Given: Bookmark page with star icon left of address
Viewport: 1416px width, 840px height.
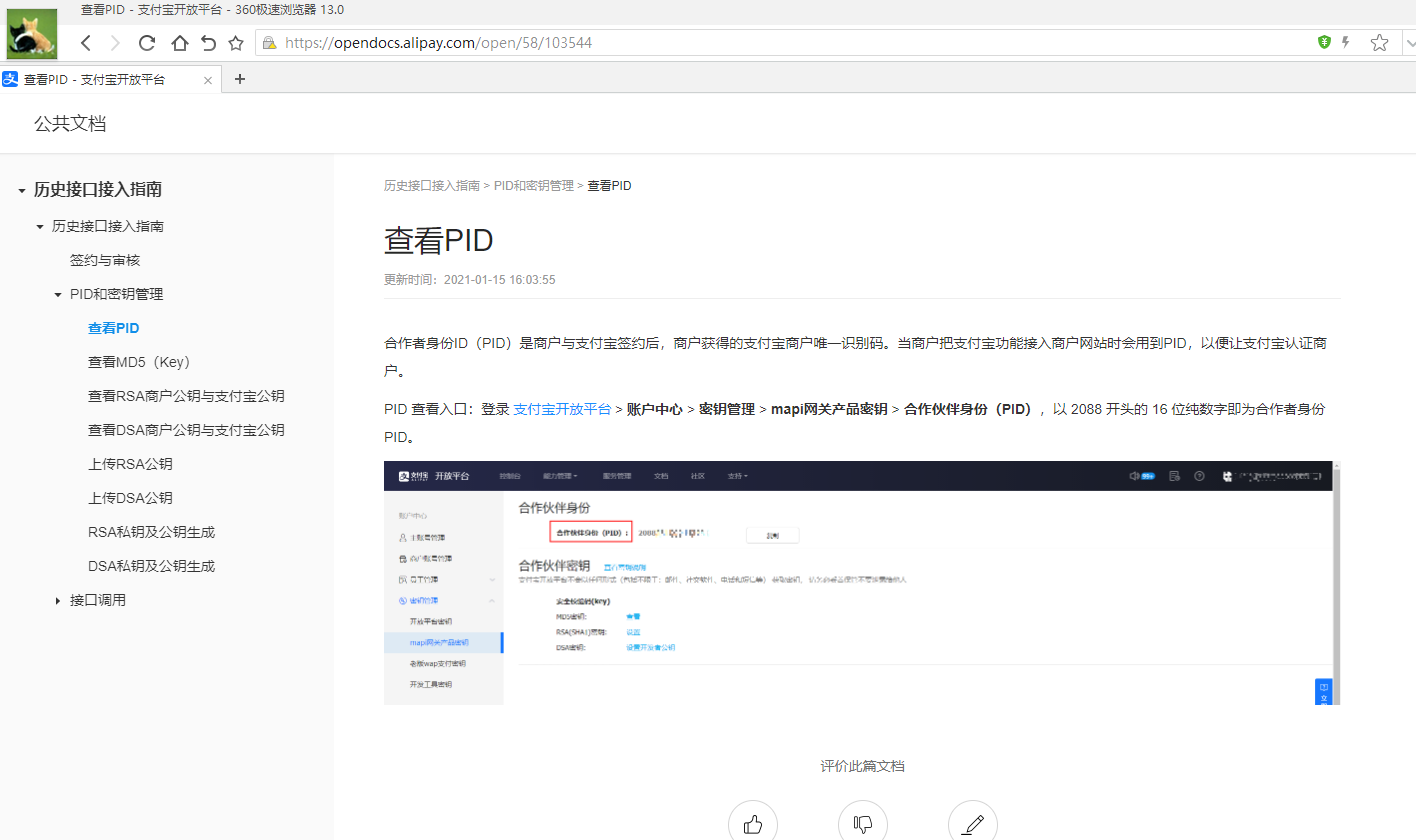Looking at the screenshot, I should (x=236, y=43).
